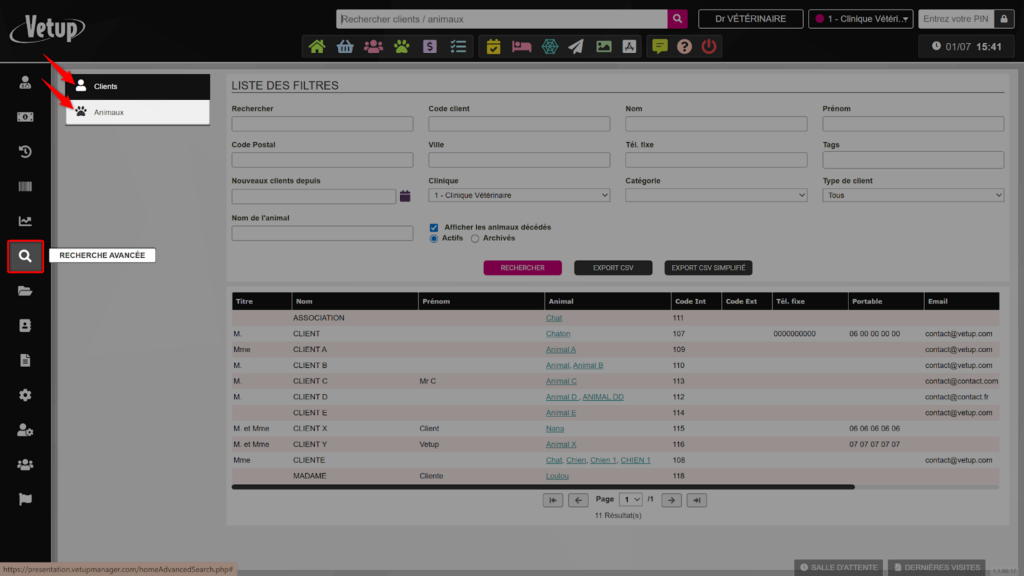Click the advanced search magnifier sidebar icon
The image size is (1024, 576).
coord(25,256)
